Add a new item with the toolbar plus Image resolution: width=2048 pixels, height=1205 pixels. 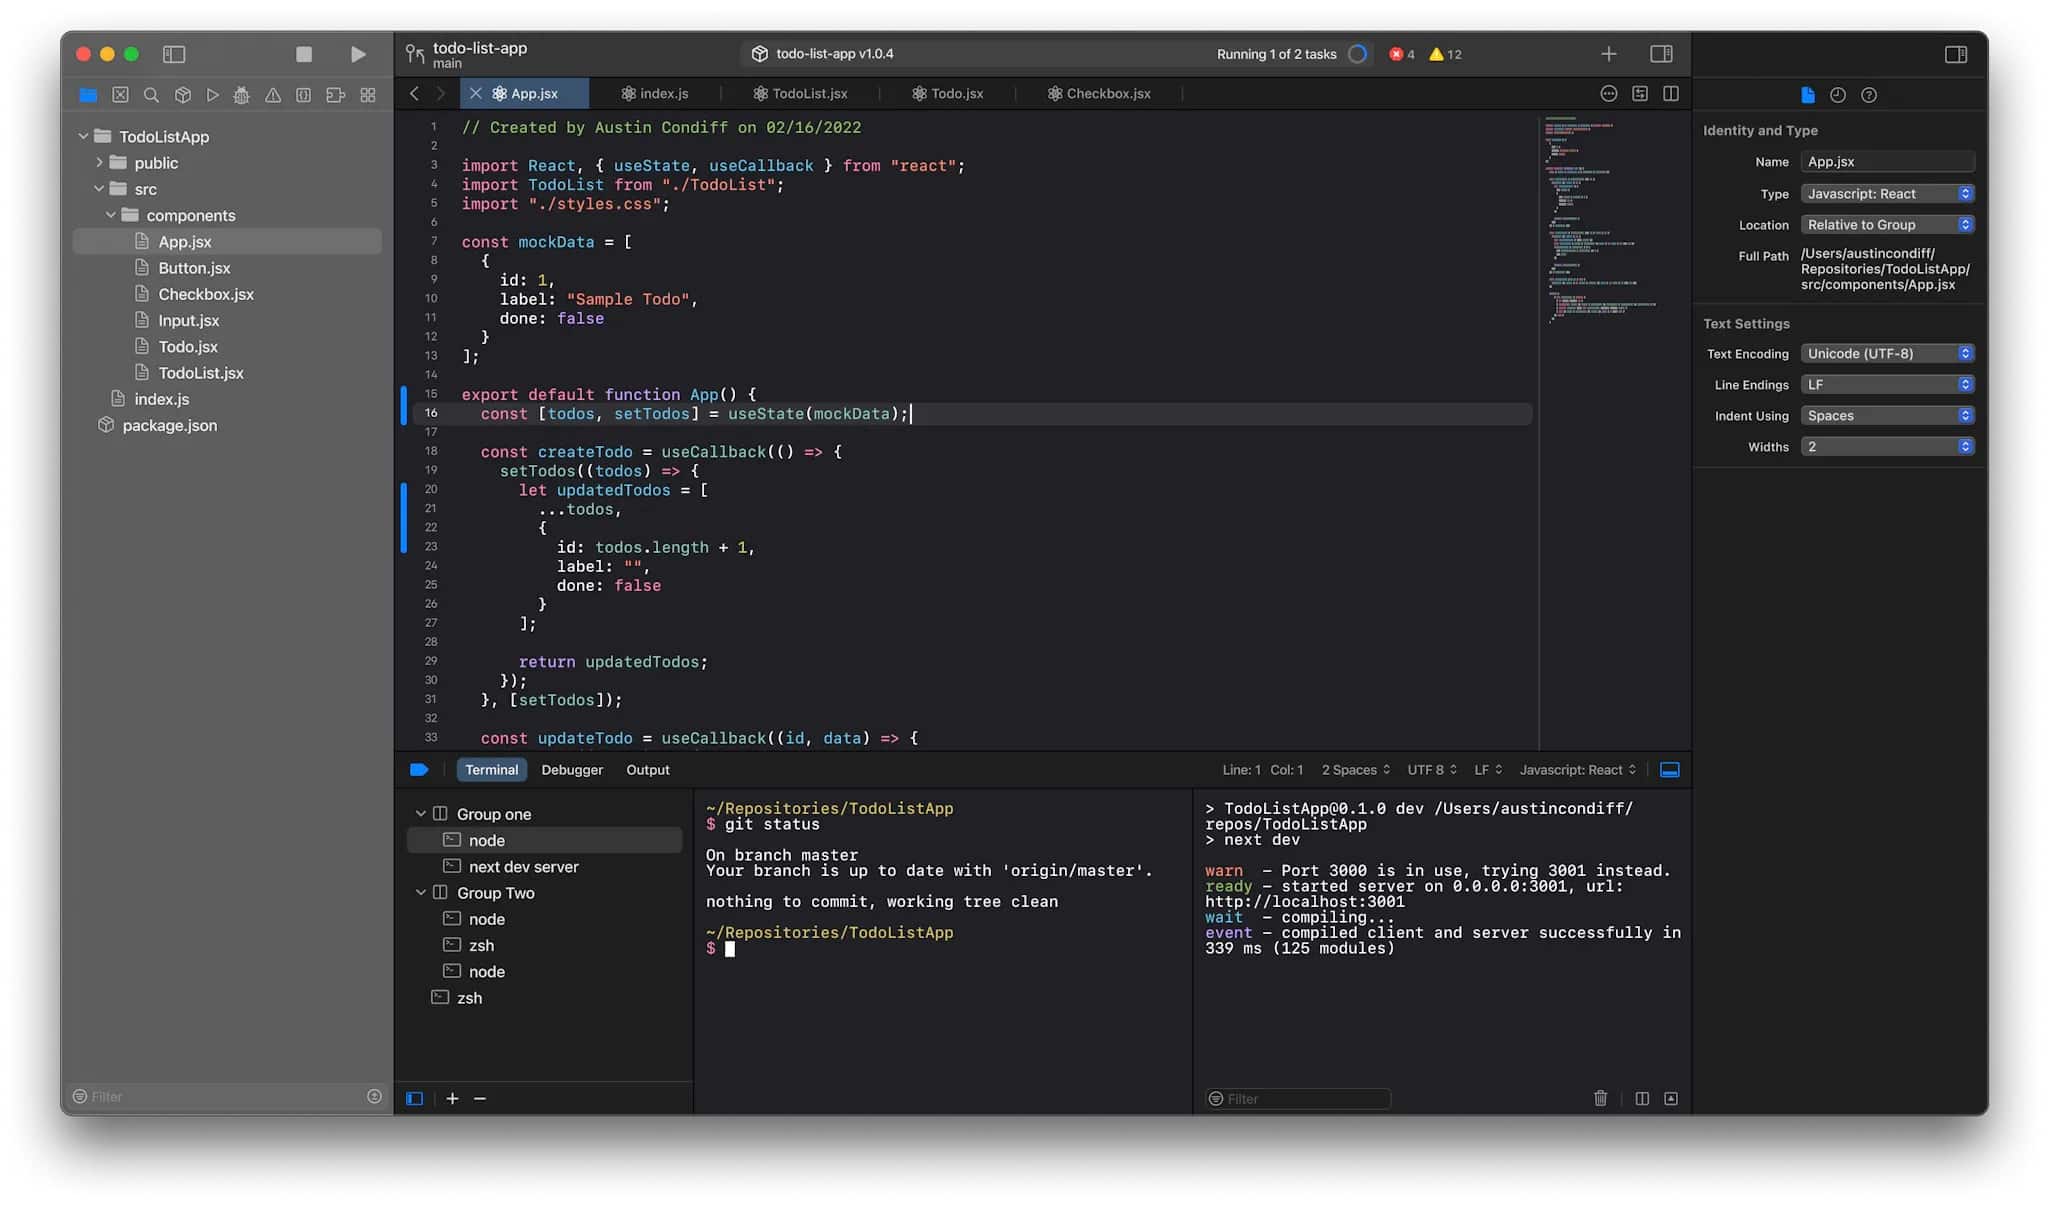[1608, 54]
